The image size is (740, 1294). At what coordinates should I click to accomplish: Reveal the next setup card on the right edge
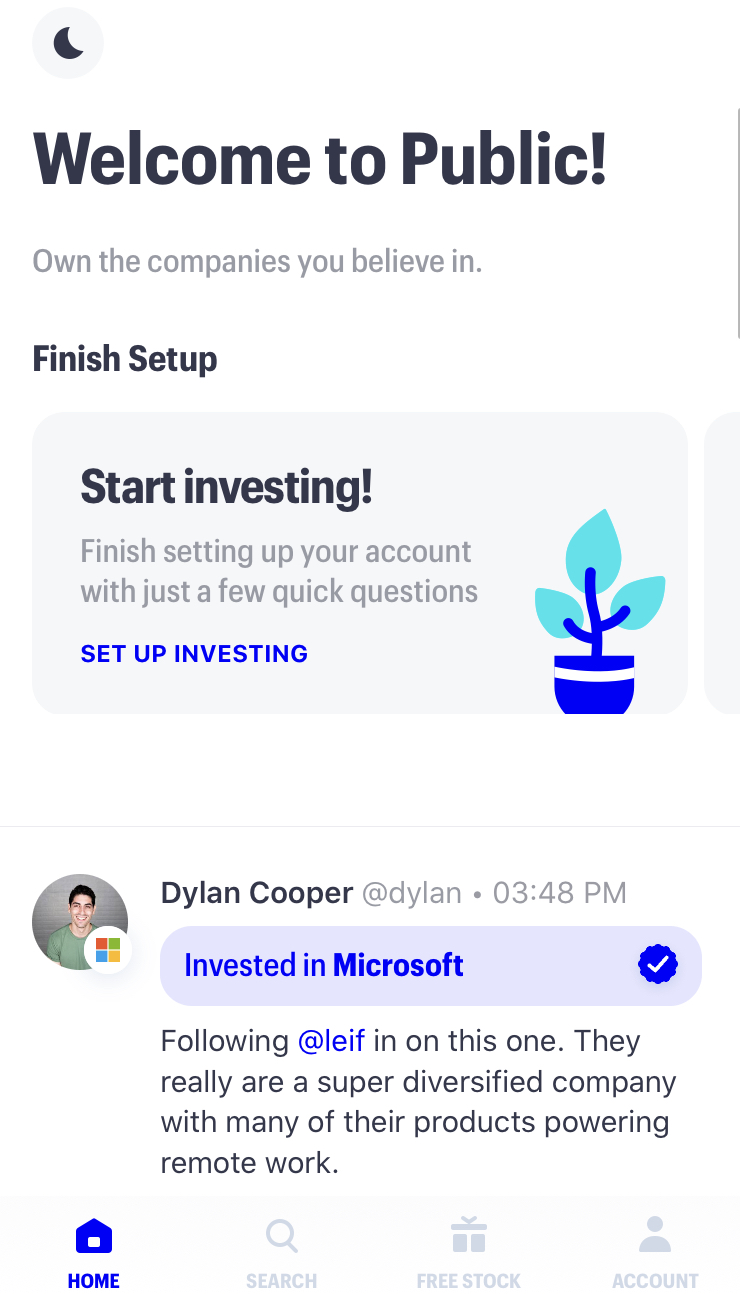click(723, 563)
